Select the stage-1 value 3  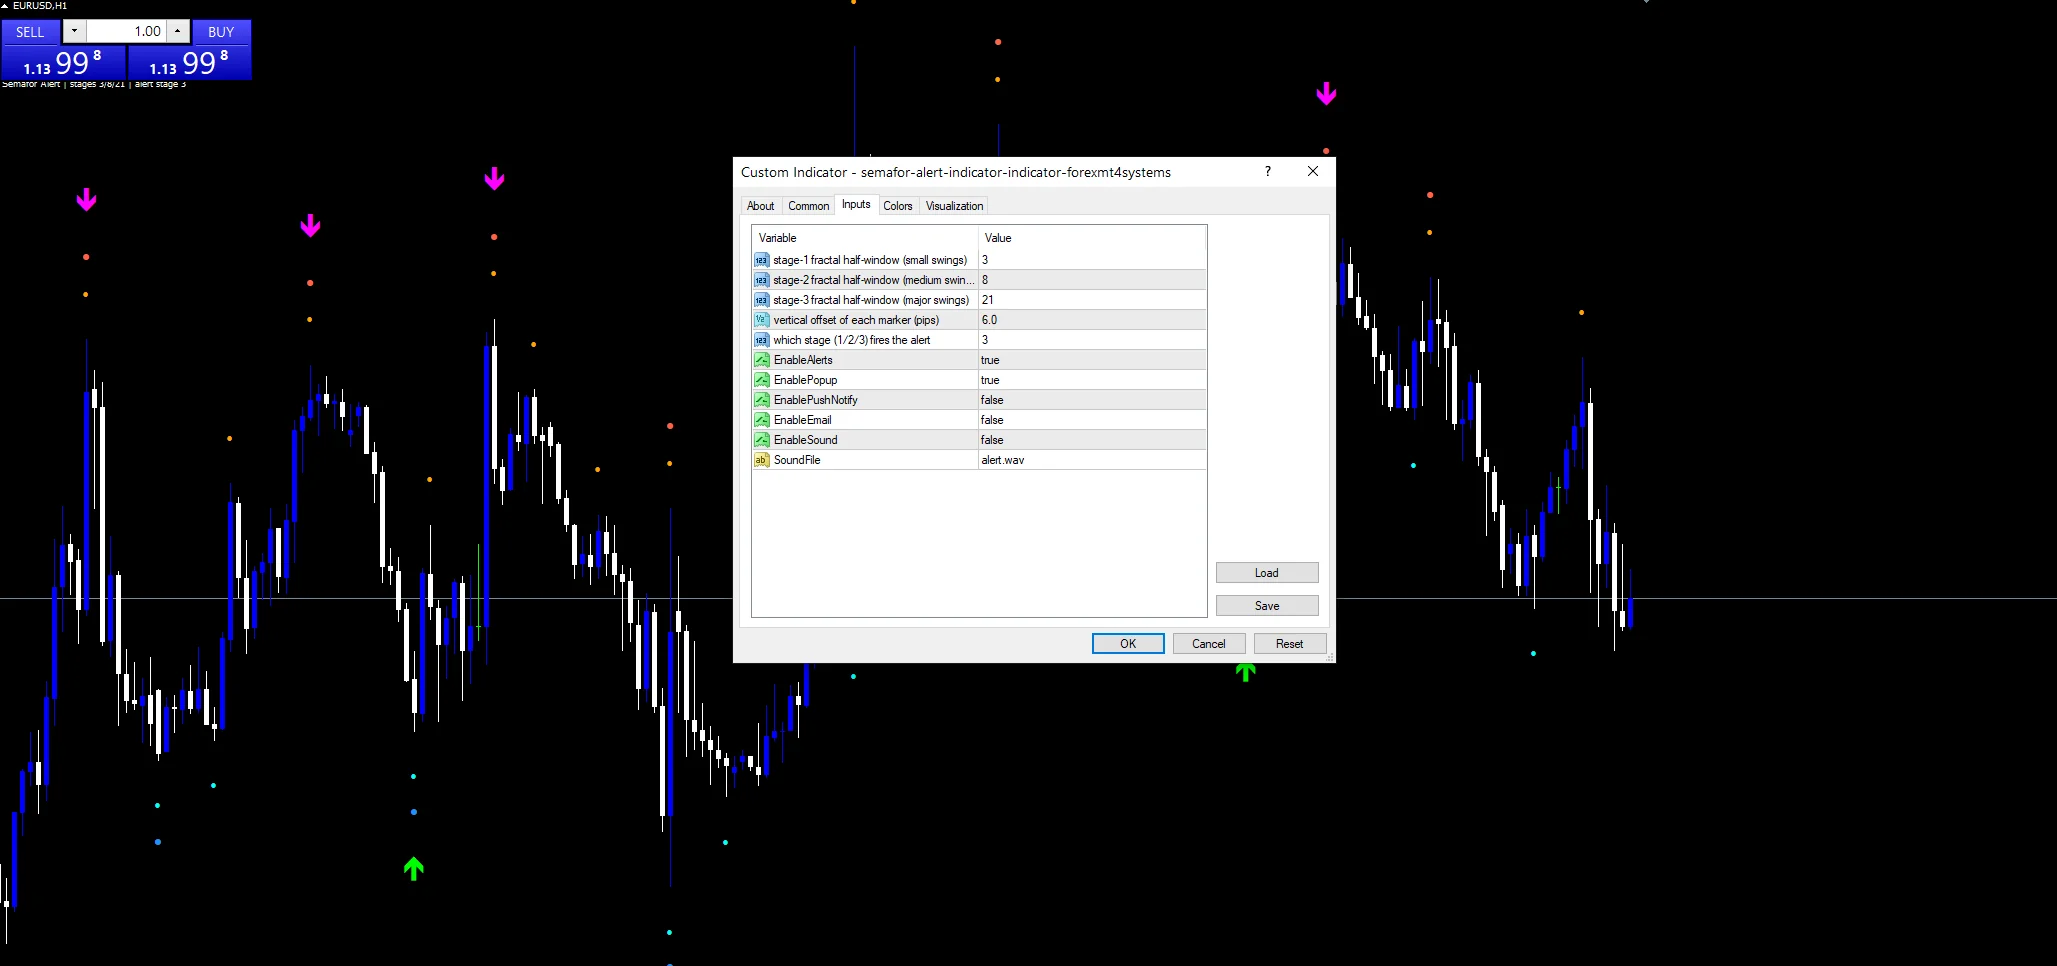tap(1092, 260)
